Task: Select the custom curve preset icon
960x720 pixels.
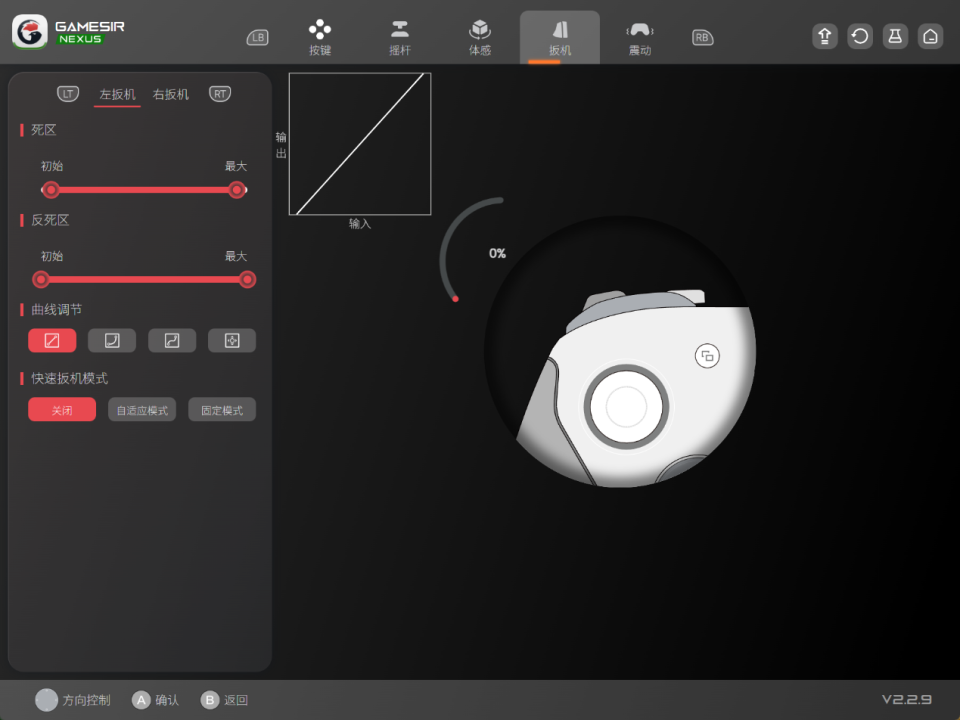Action: coord(232,341)
